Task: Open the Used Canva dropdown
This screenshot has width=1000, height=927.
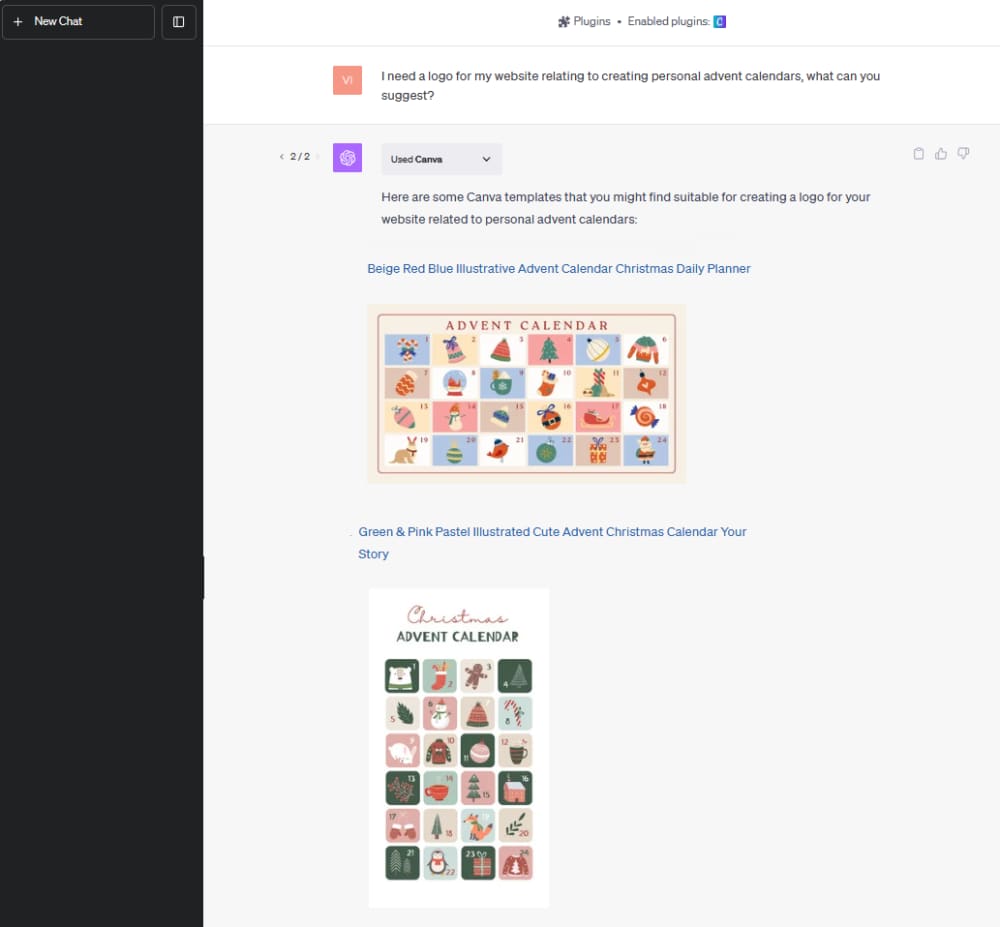Action: point(440,159)
